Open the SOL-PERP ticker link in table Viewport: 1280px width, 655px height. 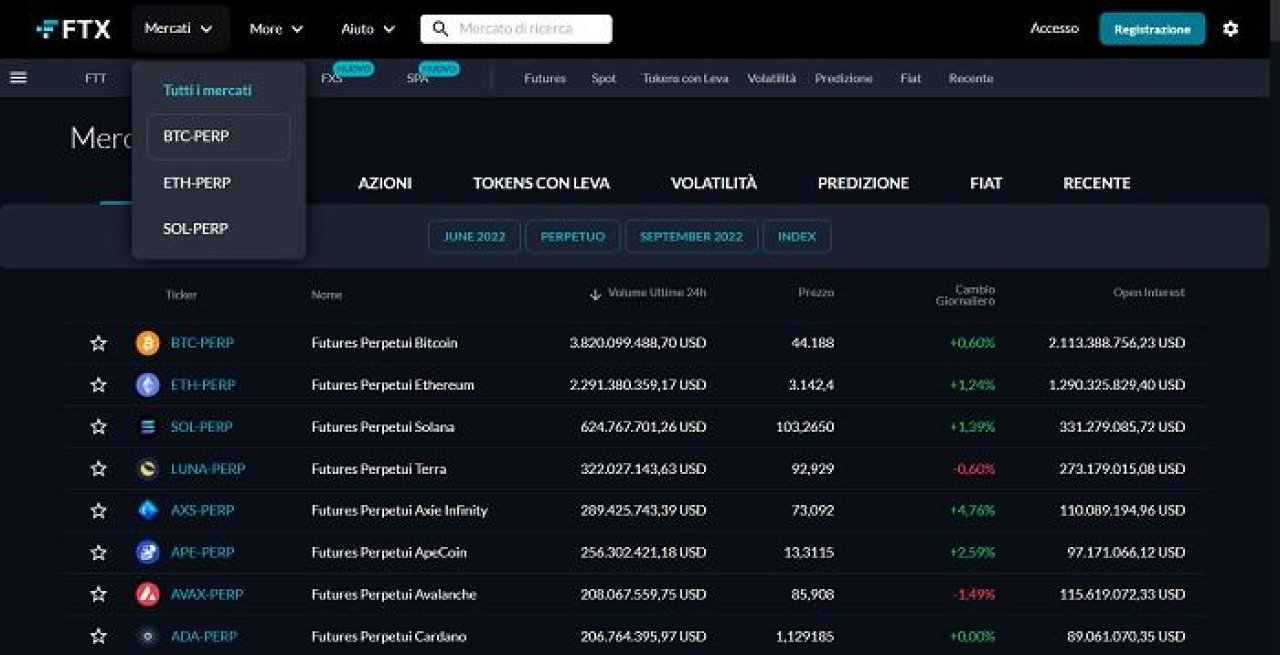point(201,427)
